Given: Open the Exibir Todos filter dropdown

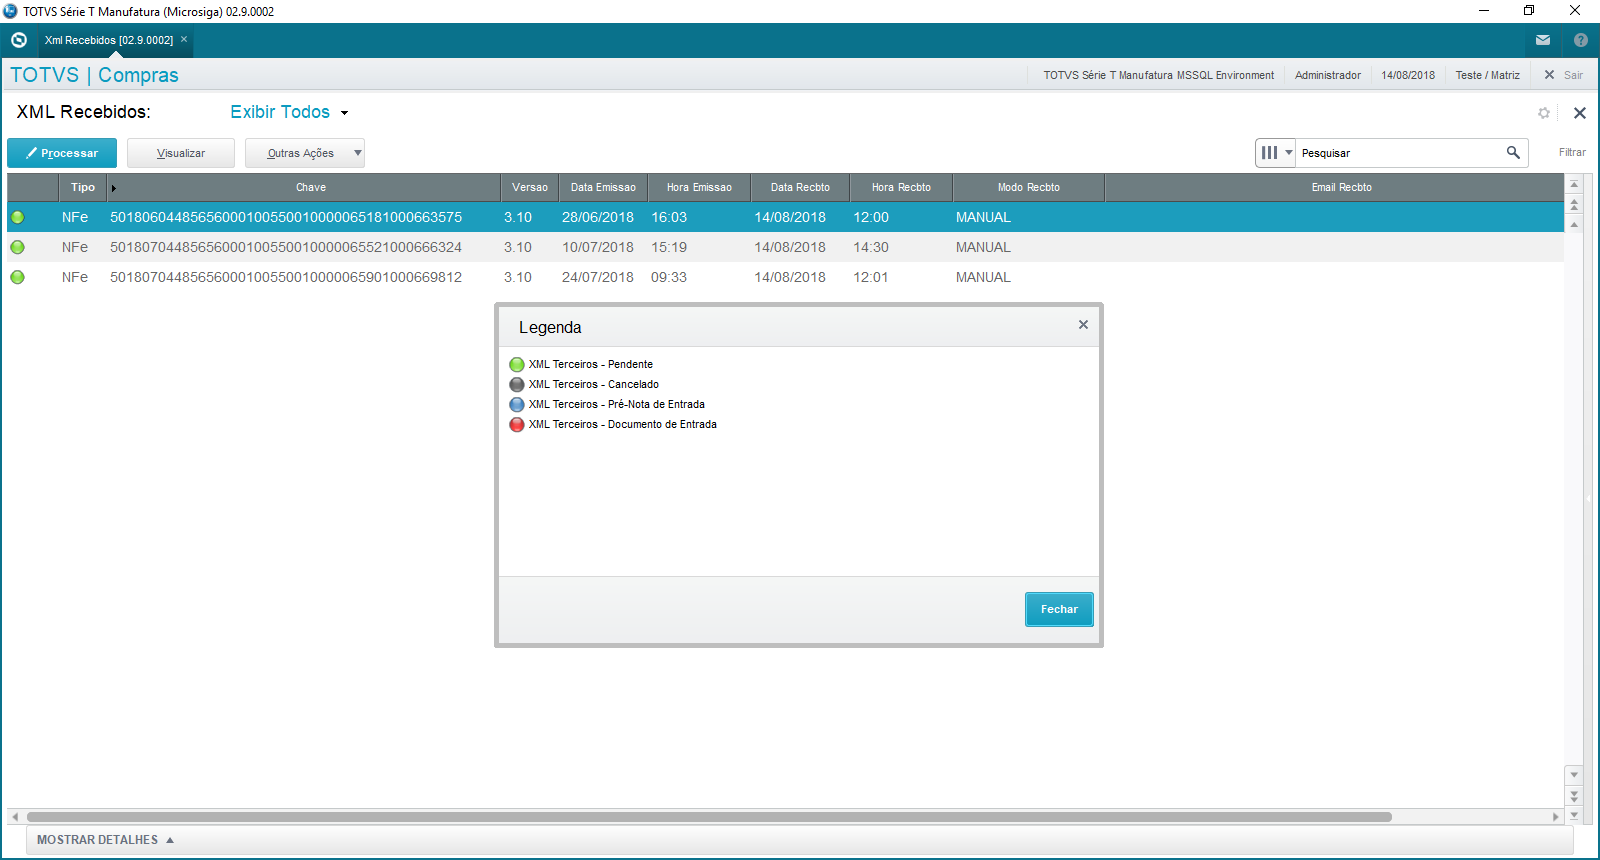Looking at the screenshot, I should [x=289, y=112].
